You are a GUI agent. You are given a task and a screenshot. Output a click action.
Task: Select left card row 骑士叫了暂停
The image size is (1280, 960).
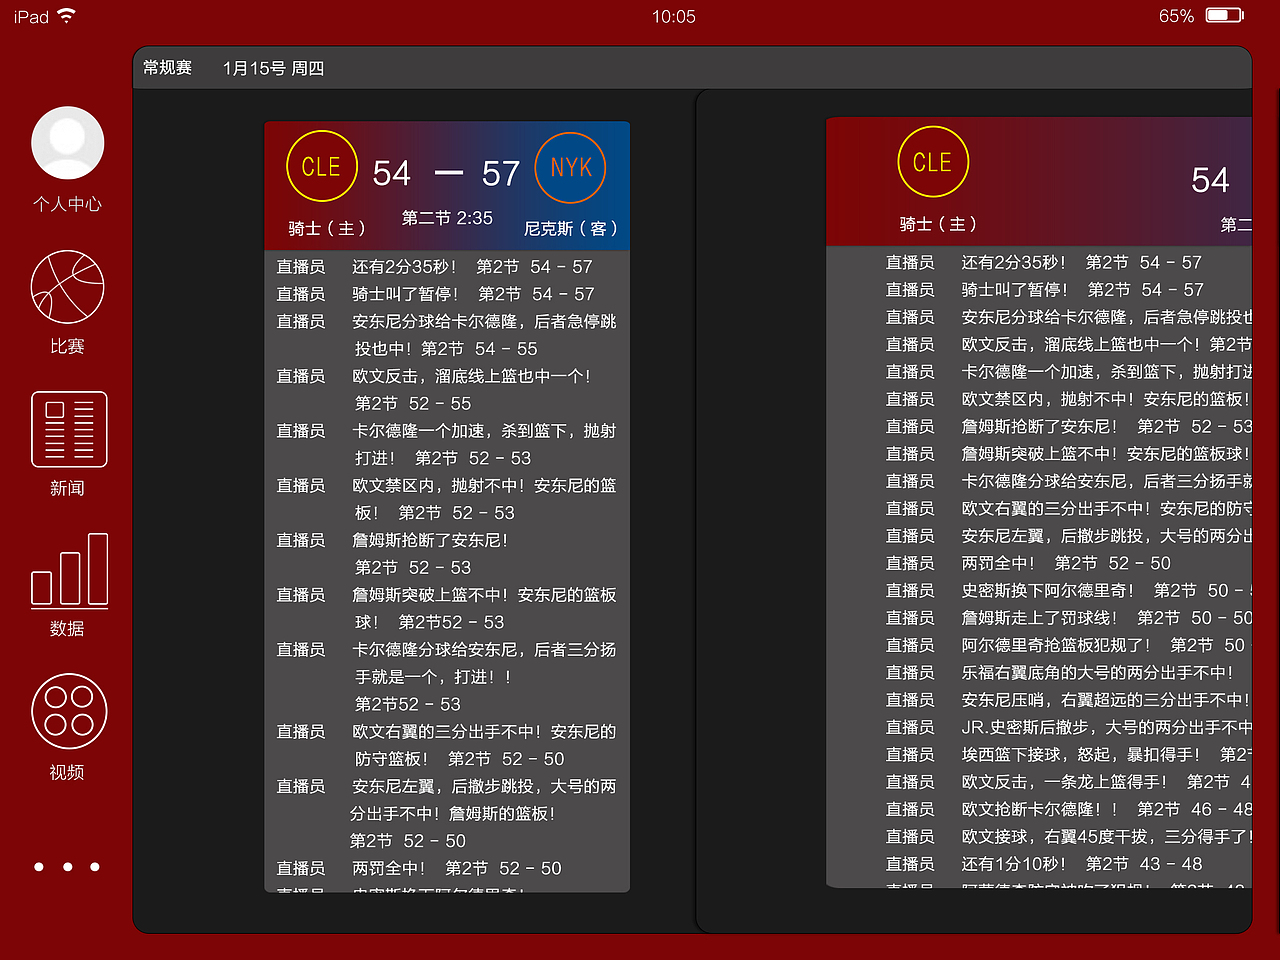point(447,294)
